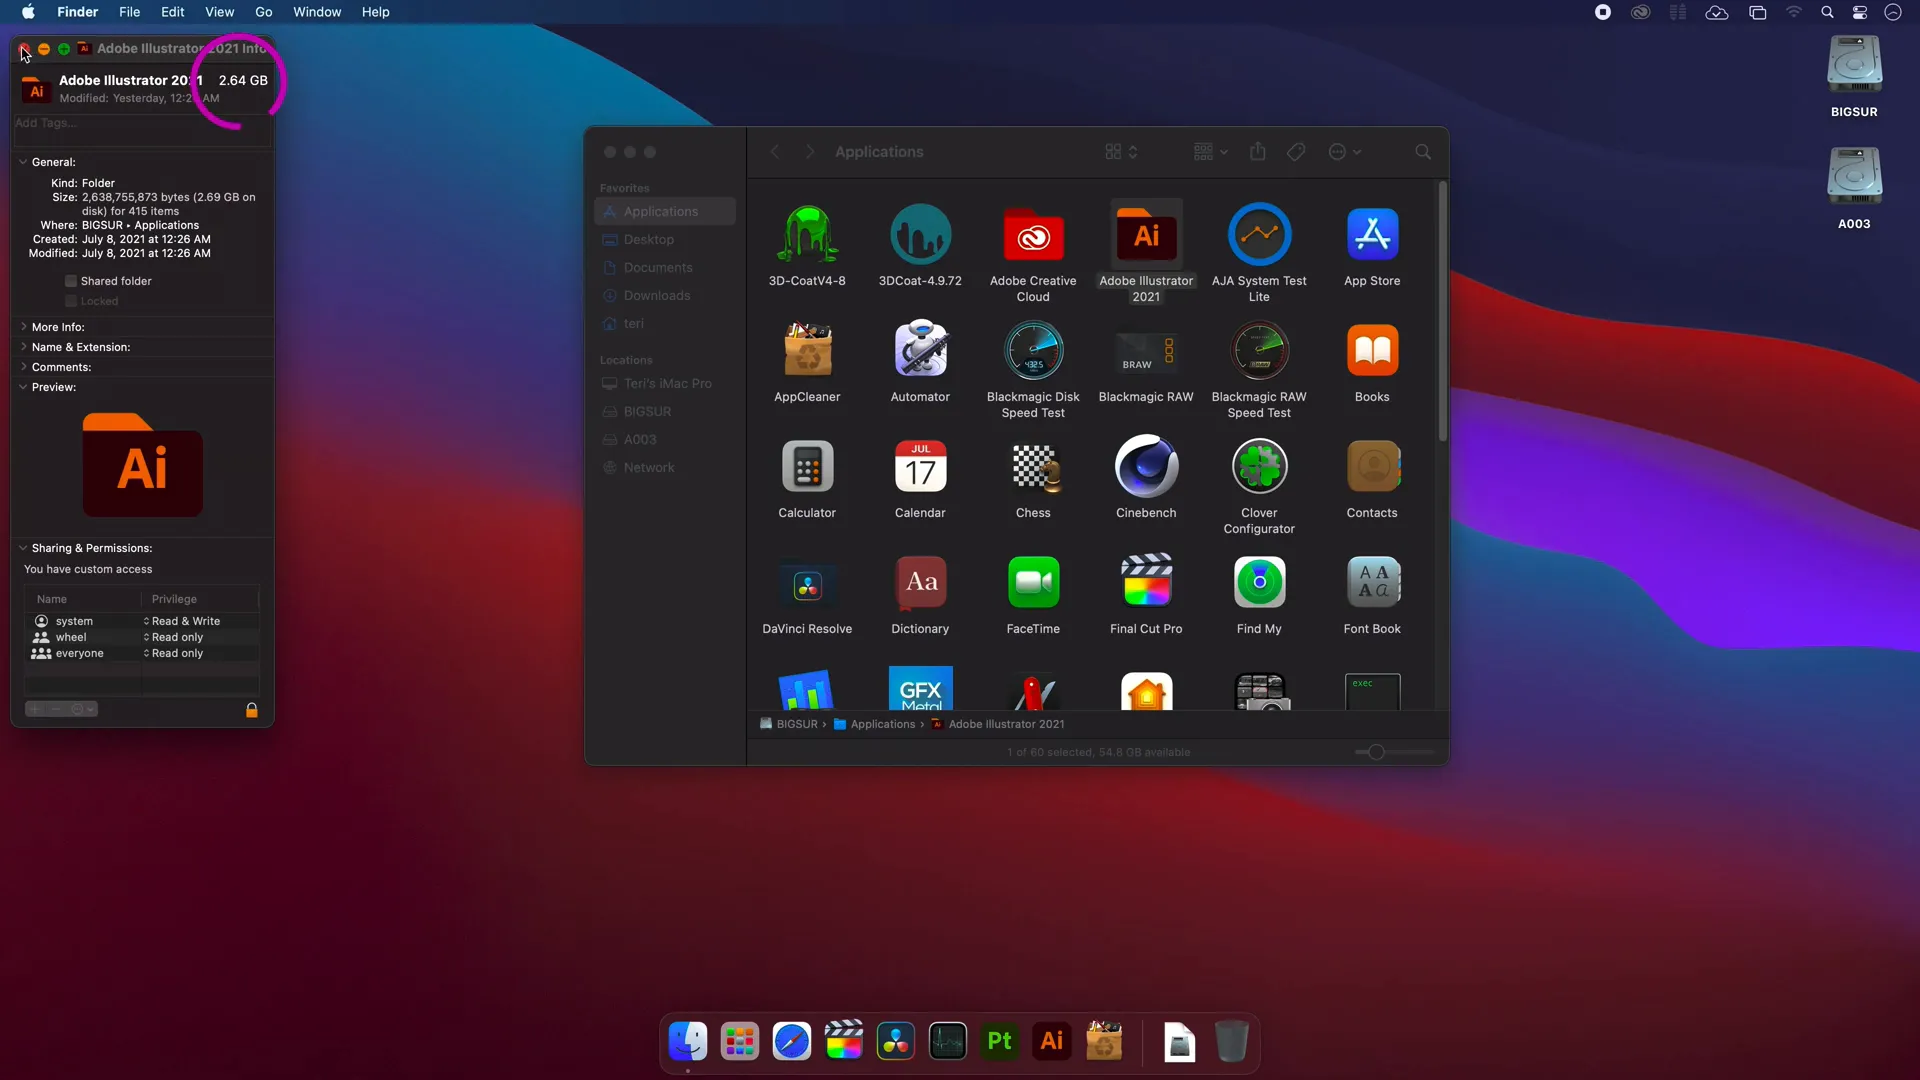Collapse the General section
This screenshot has height=1080, width=1920.
(23, 162)
